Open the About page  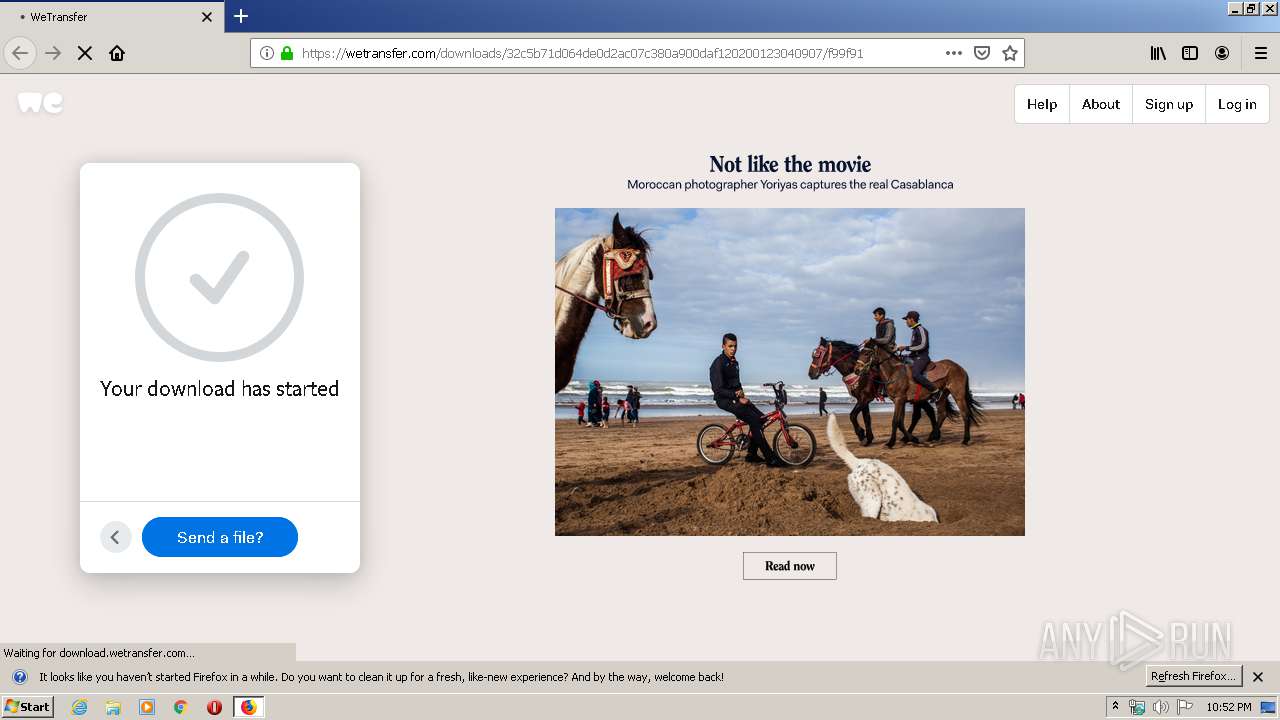1101,104
